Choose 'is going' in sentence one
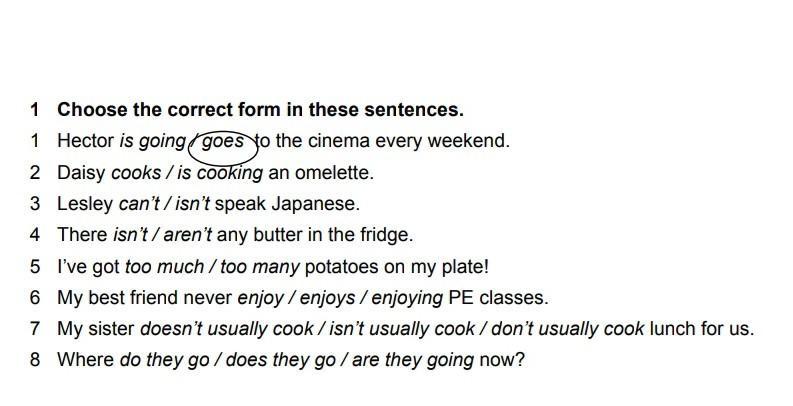793x406 pixels. 153,142
